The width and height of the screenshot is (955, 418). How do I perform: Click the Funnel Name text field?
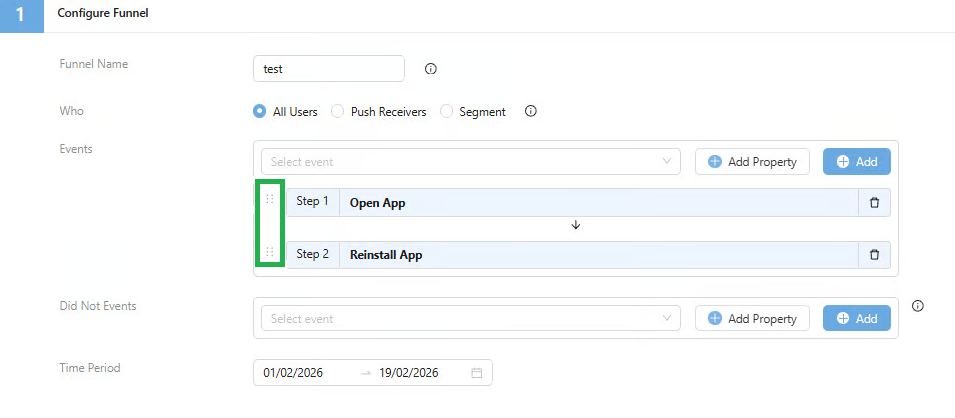[329, 69]
